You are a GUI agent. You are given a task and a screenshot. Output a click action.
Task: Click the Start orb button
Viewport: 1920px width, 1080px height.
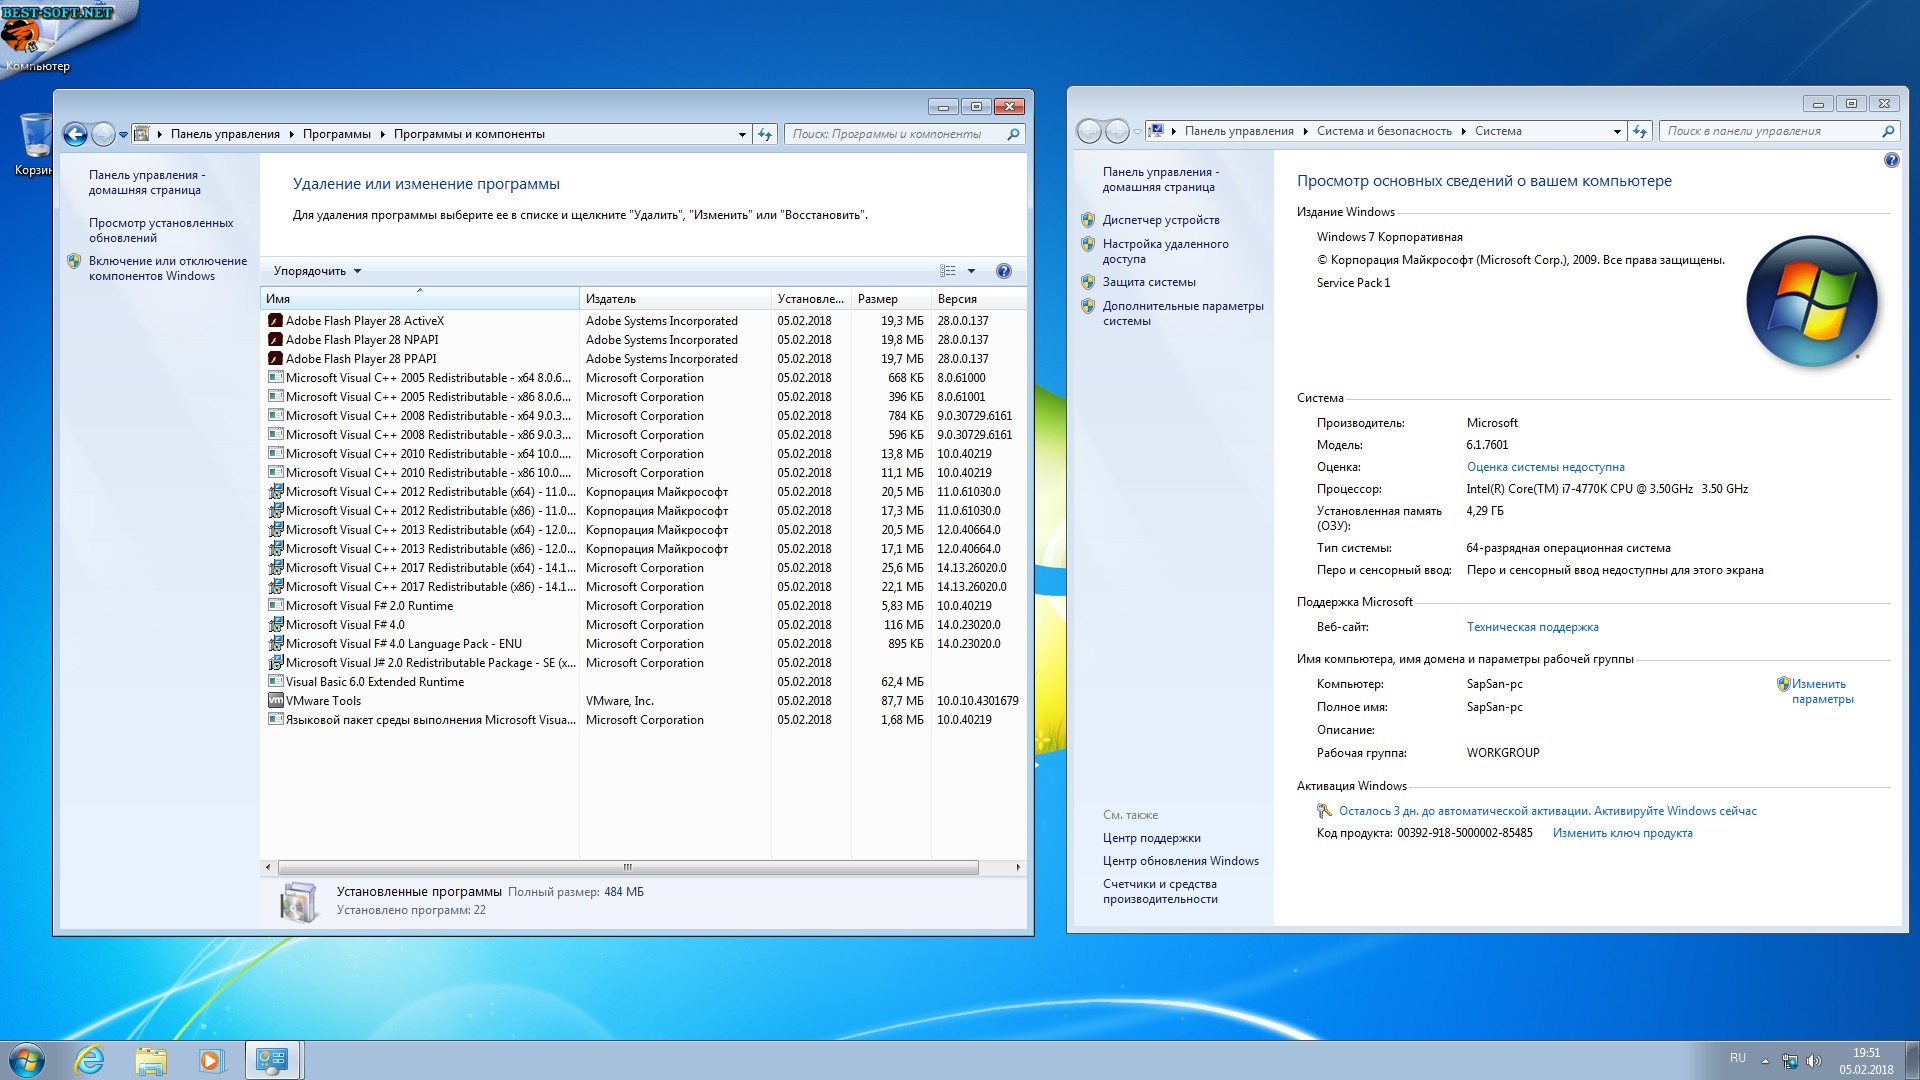coord(27,1060)
